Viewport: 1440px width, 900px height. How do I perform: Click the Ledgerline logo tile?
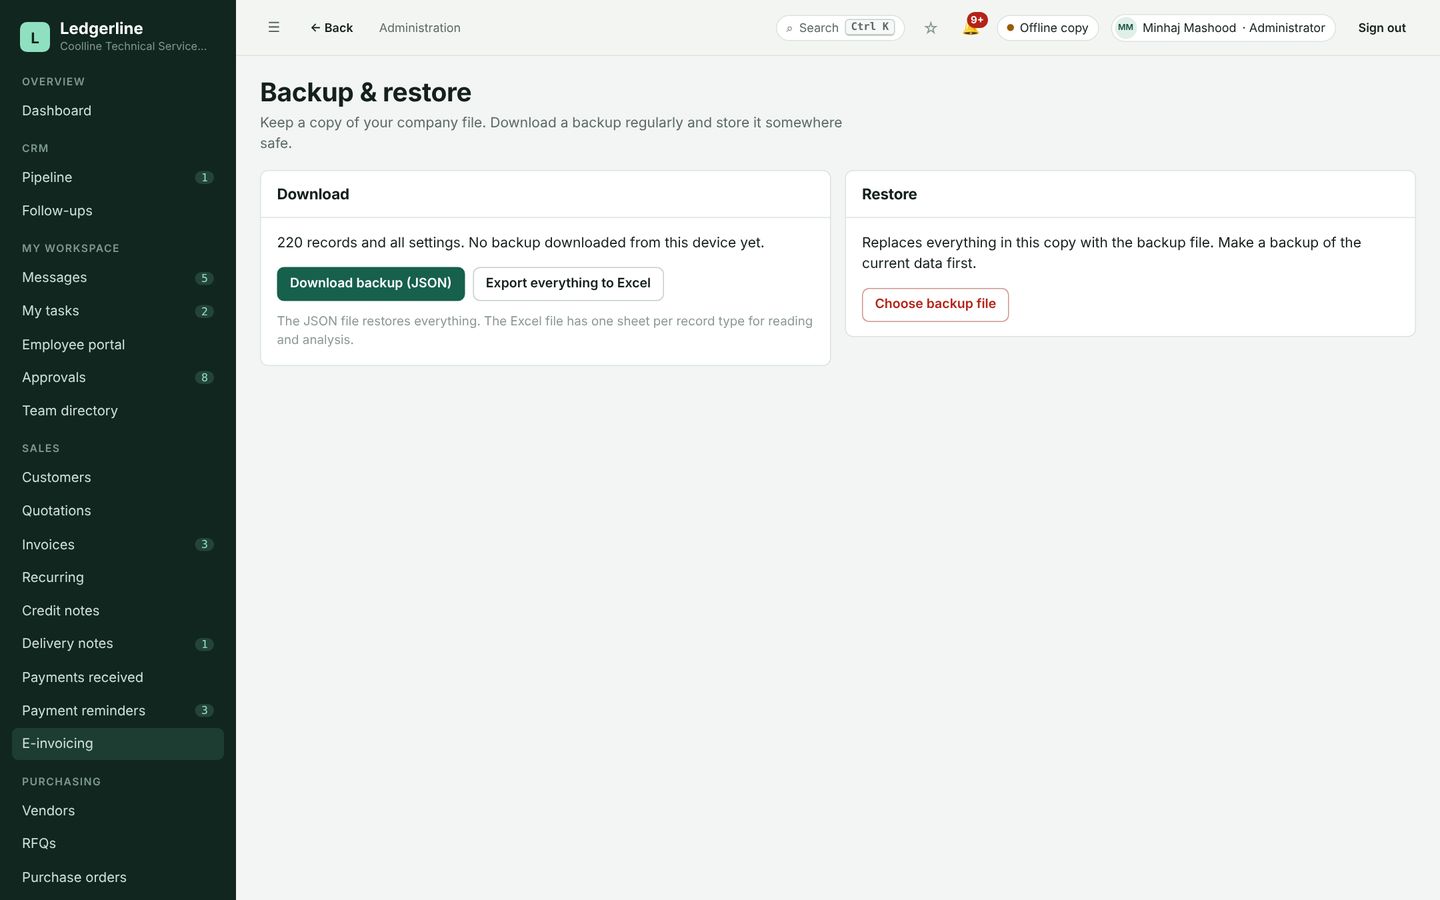pos(35,37)
